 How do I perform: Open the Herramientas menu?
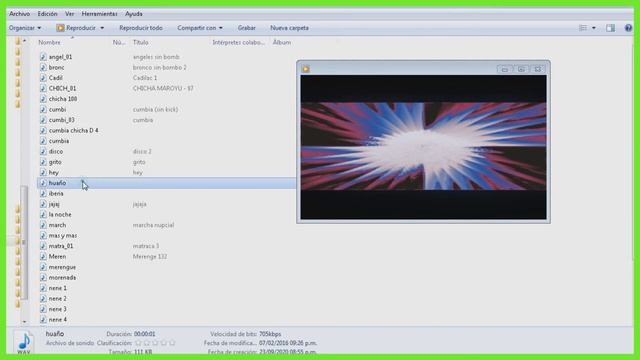[x=99, y=13]
